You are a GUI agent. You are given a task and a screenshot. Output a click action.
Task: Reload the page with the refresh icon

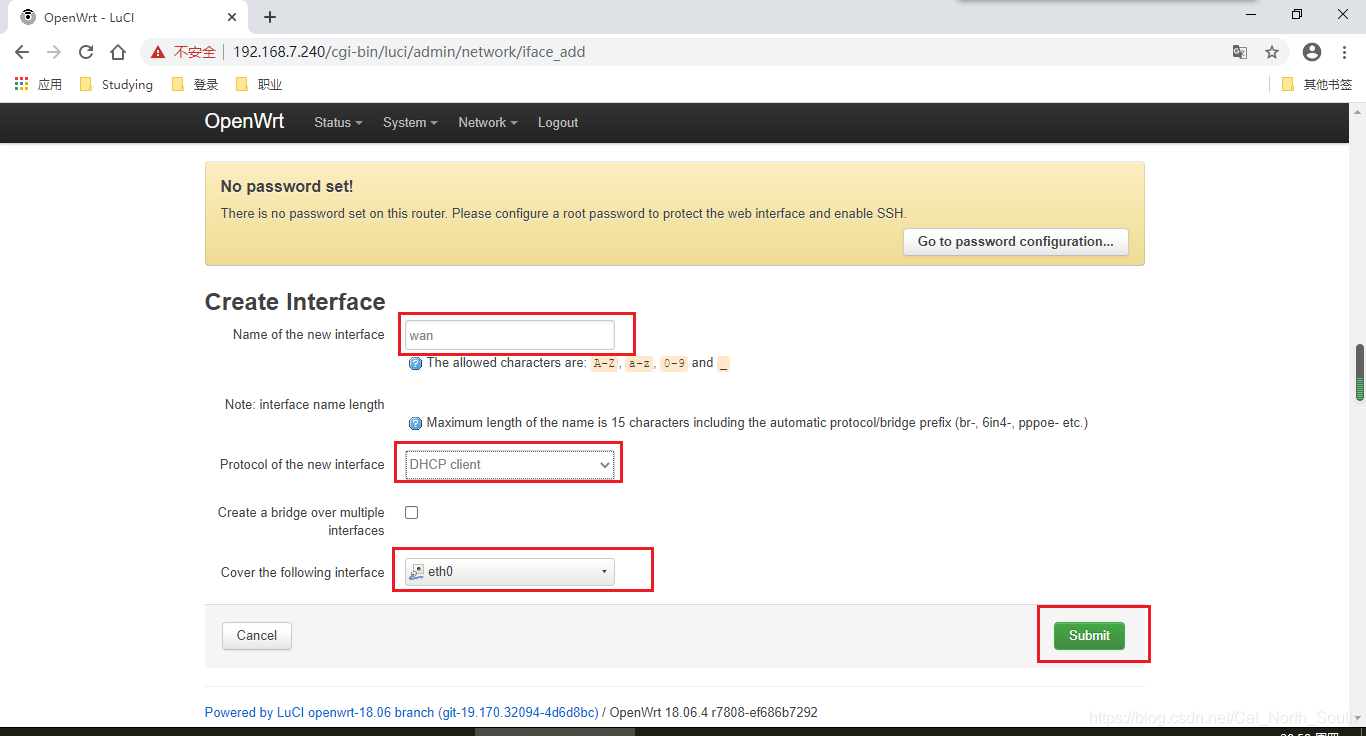(x=86, y=52)
